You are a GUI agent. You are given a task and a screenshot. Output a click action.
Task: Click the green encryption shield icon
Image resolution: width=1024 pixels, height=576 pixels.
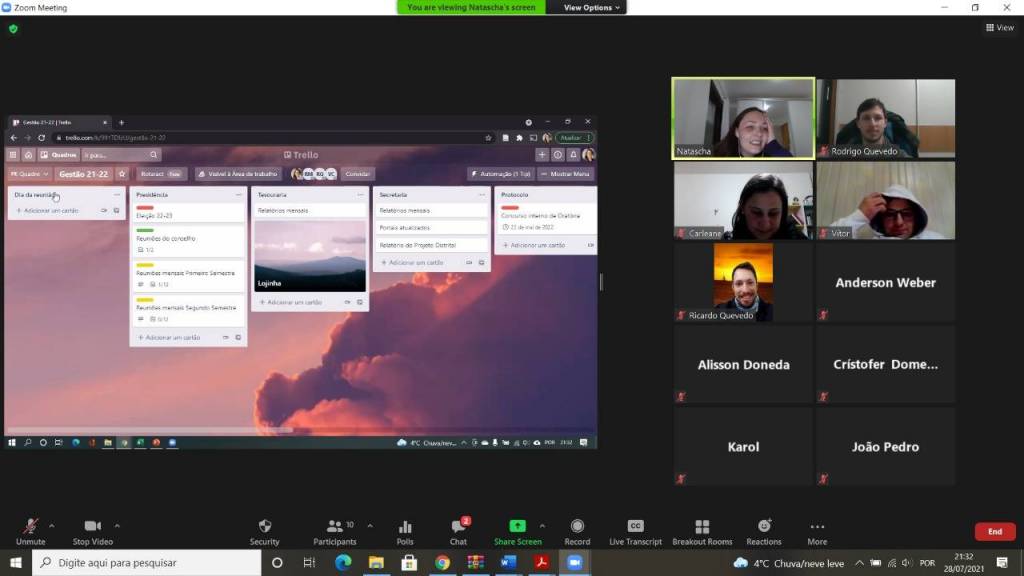(13, 29)
